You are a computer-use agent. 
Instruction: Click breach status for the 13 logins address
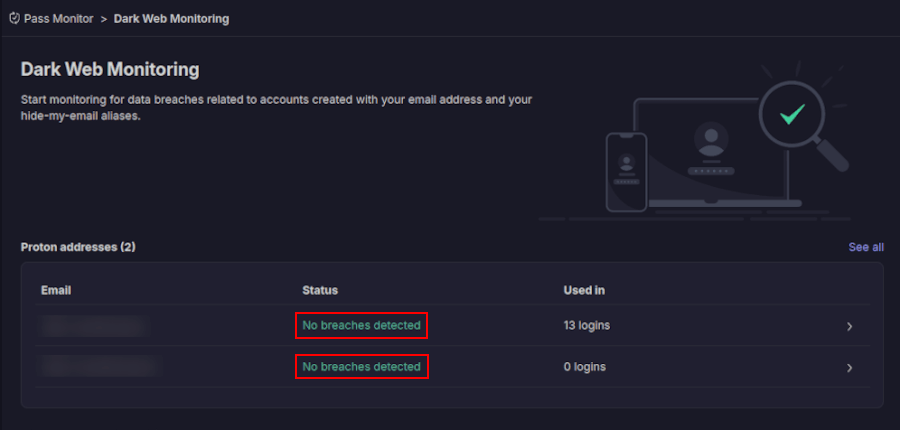click(x=361, y=326)
